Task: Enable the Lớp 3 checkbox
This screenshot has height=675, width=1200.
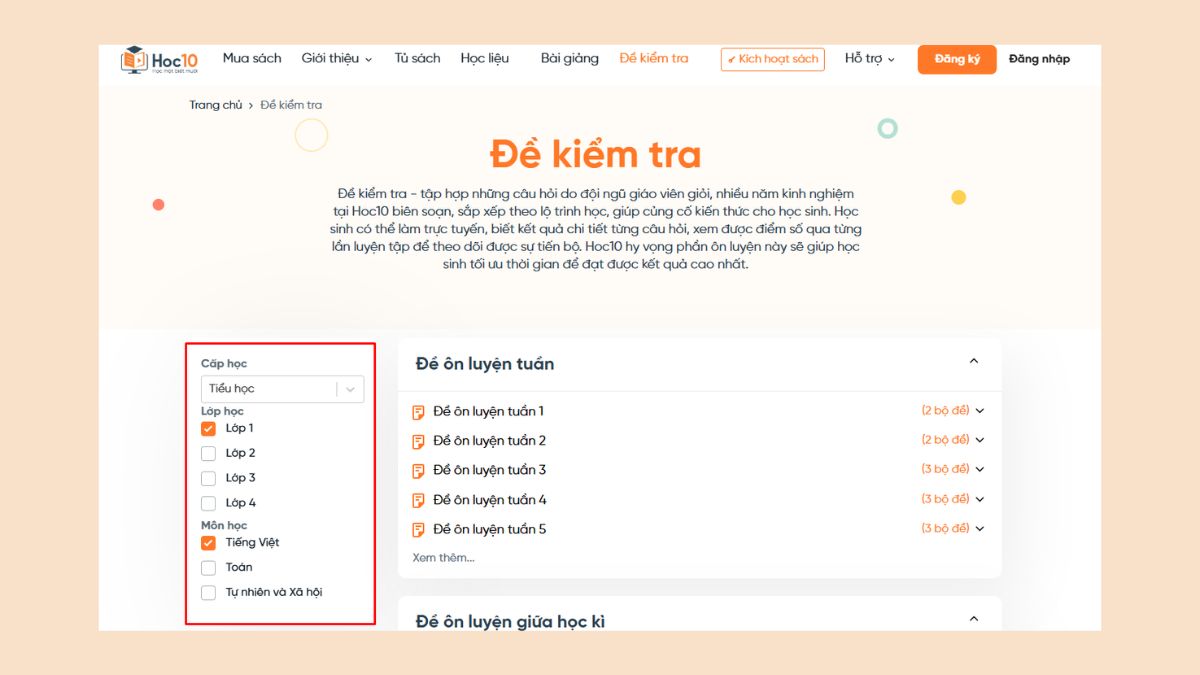Action: [209, 479]
